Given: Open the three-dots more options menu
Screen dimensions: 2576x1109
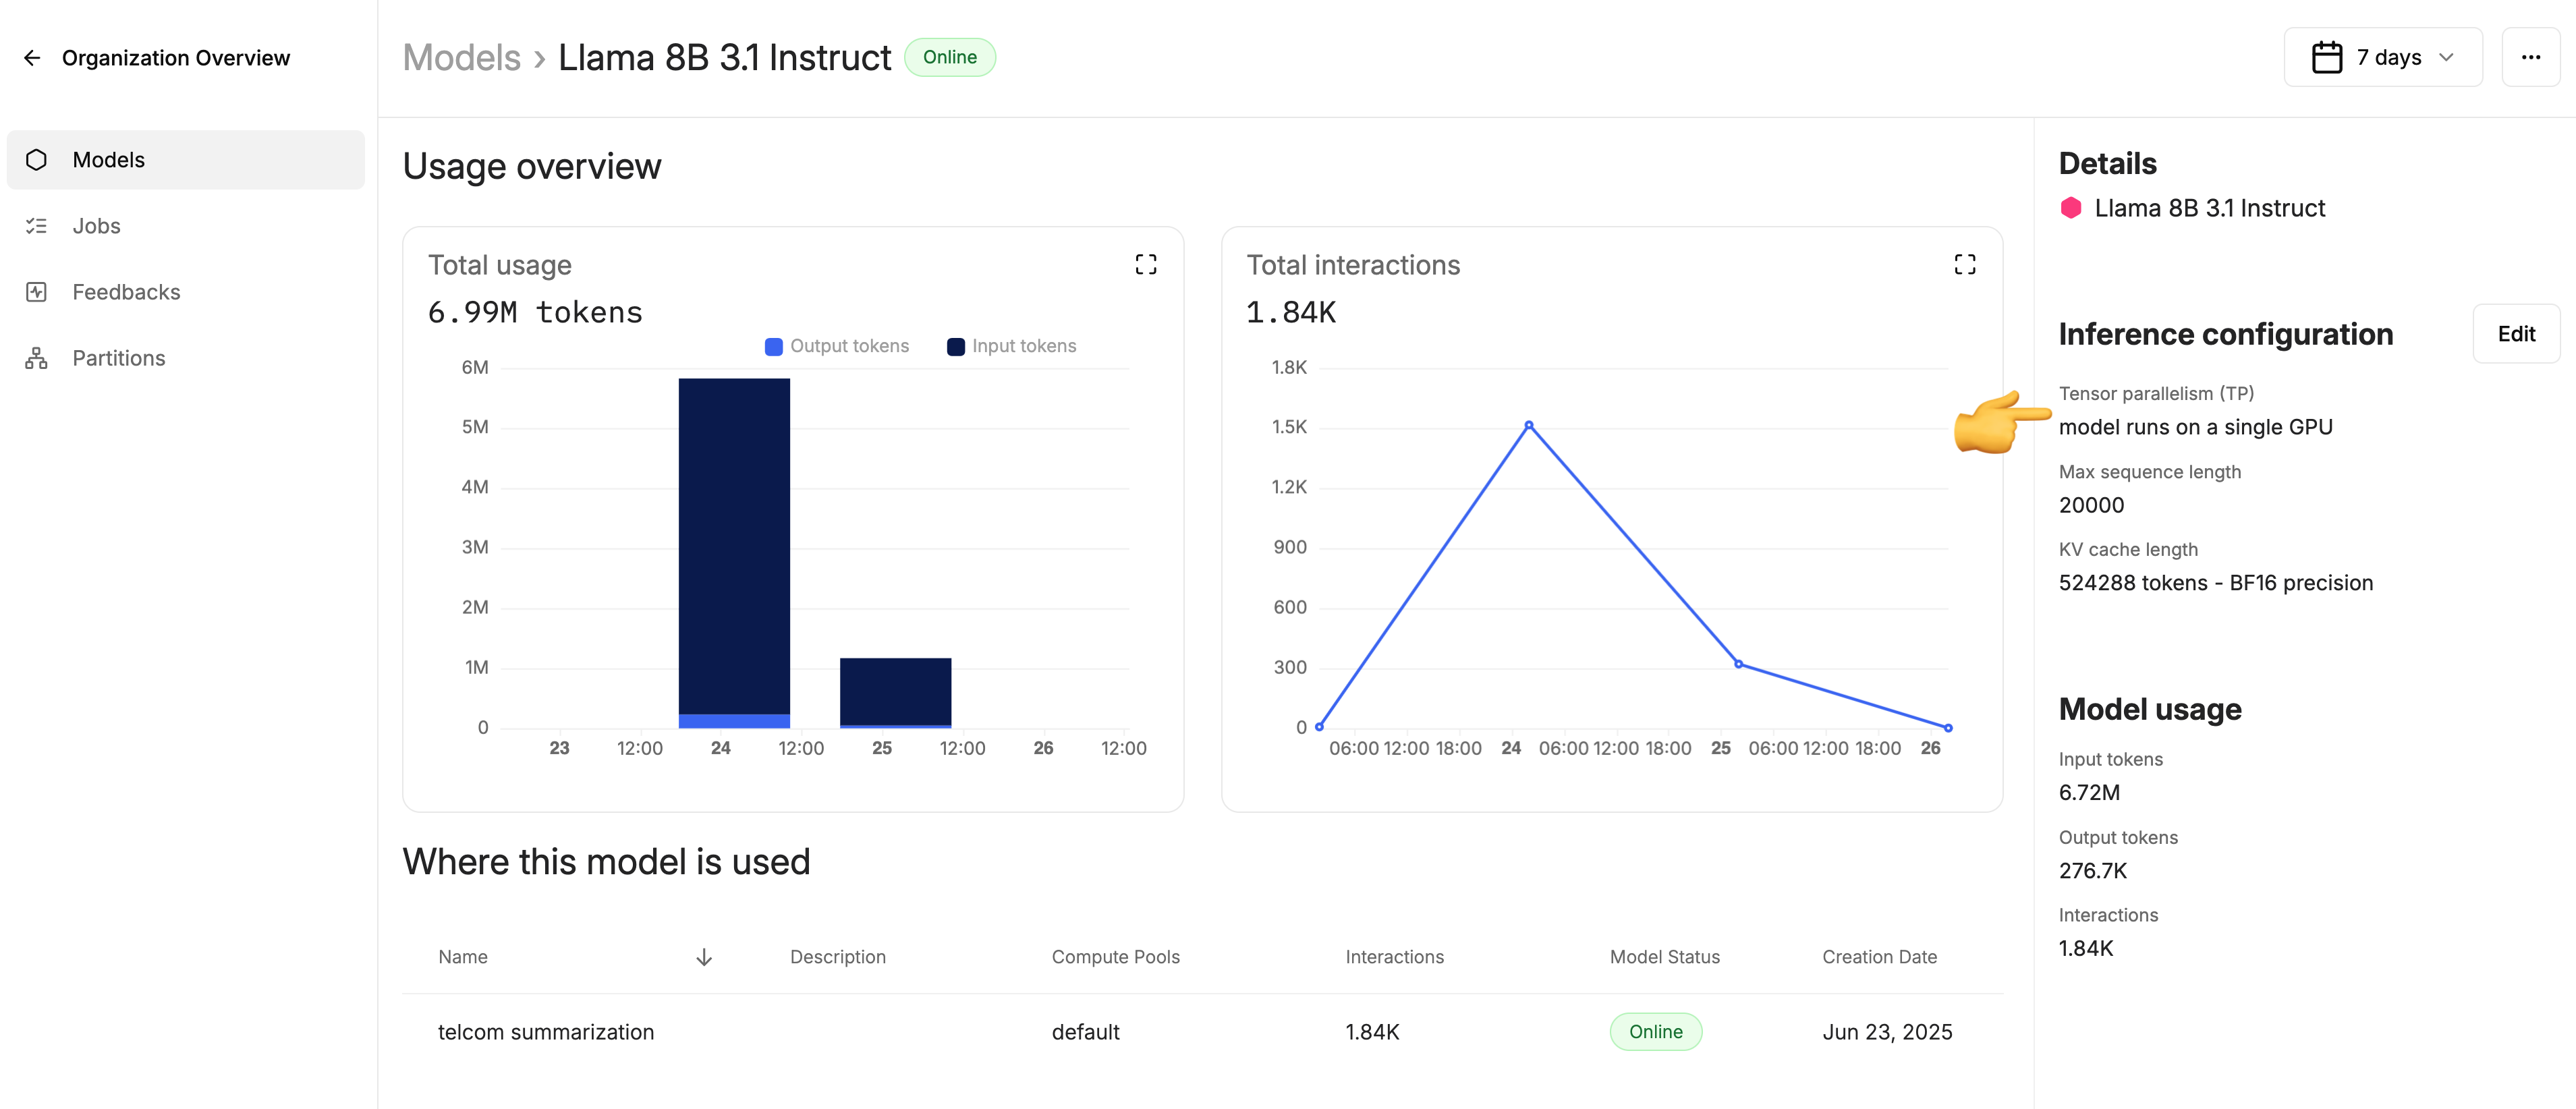Looking at the screenshot, I should click(2530, 58).
